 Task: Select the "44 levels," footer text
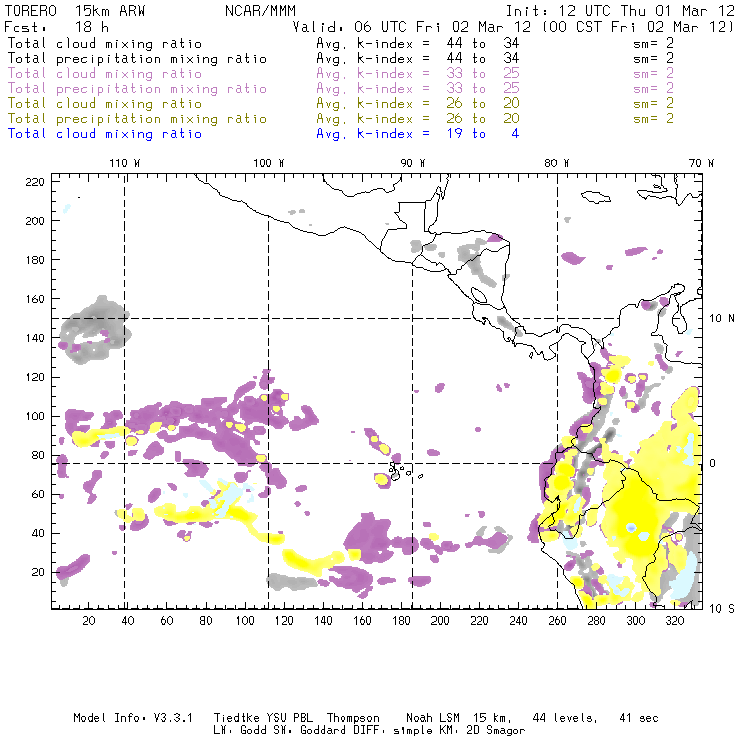tap(565, 718)
